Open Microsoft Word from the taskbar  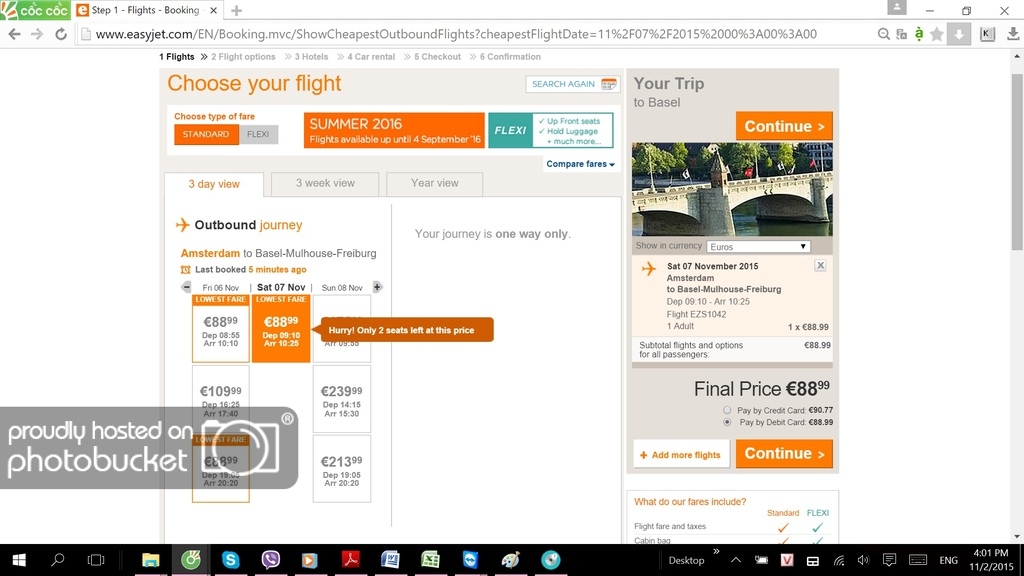tap(391, 560)
